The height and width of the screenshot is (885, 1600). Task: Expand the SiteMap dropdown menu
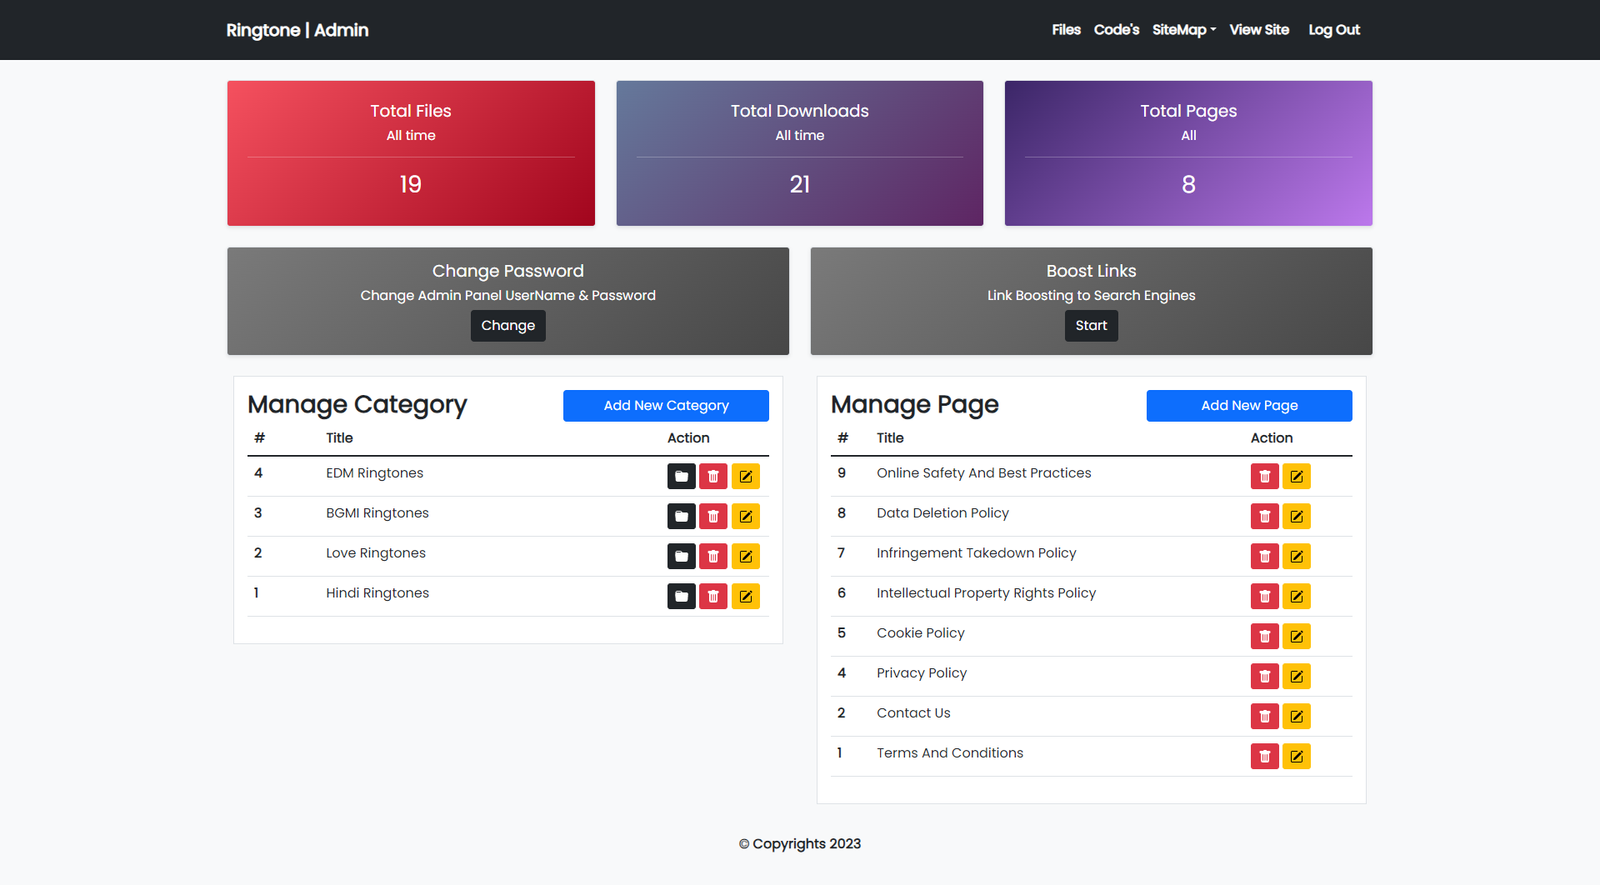[x=1184, y=30]
